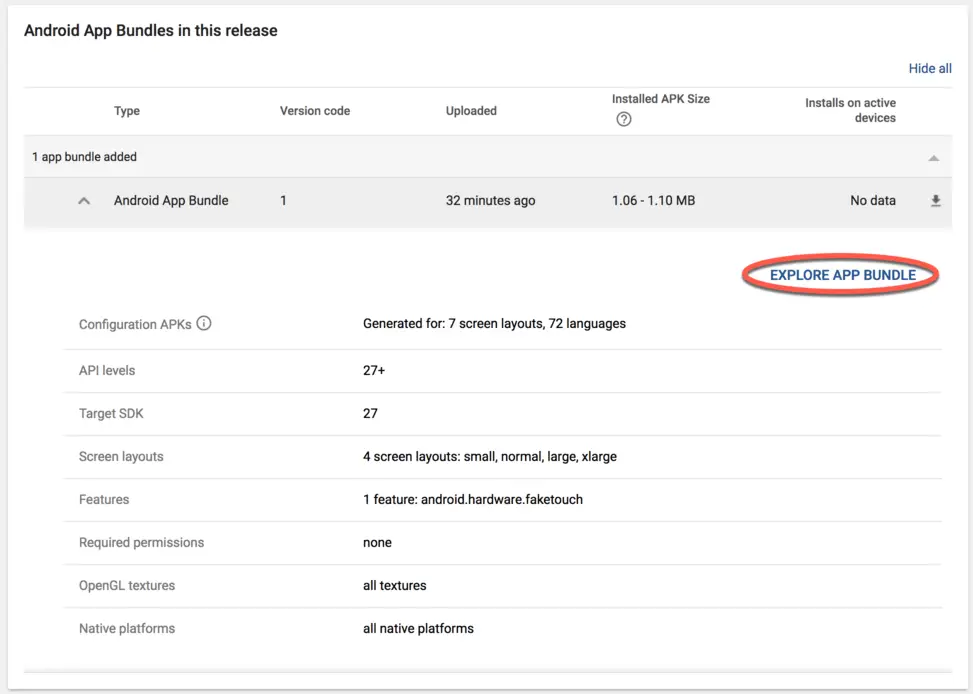Select the Android App Bundle row name
973x694 pixels.
click(x=171, y=201)
